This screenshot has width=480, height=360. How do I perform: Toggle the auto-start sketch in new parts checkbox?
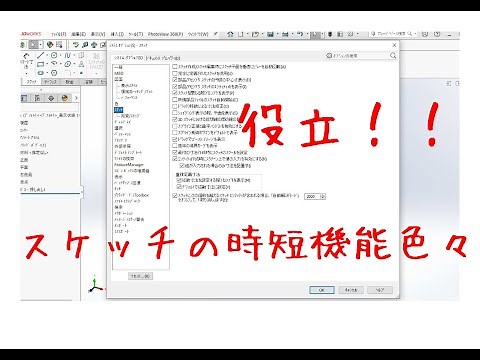point(175,100)
